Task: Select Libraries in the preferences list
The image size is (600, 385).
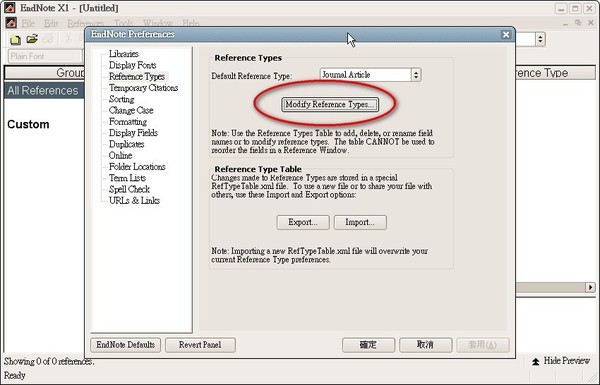Action: pos(124,54)
